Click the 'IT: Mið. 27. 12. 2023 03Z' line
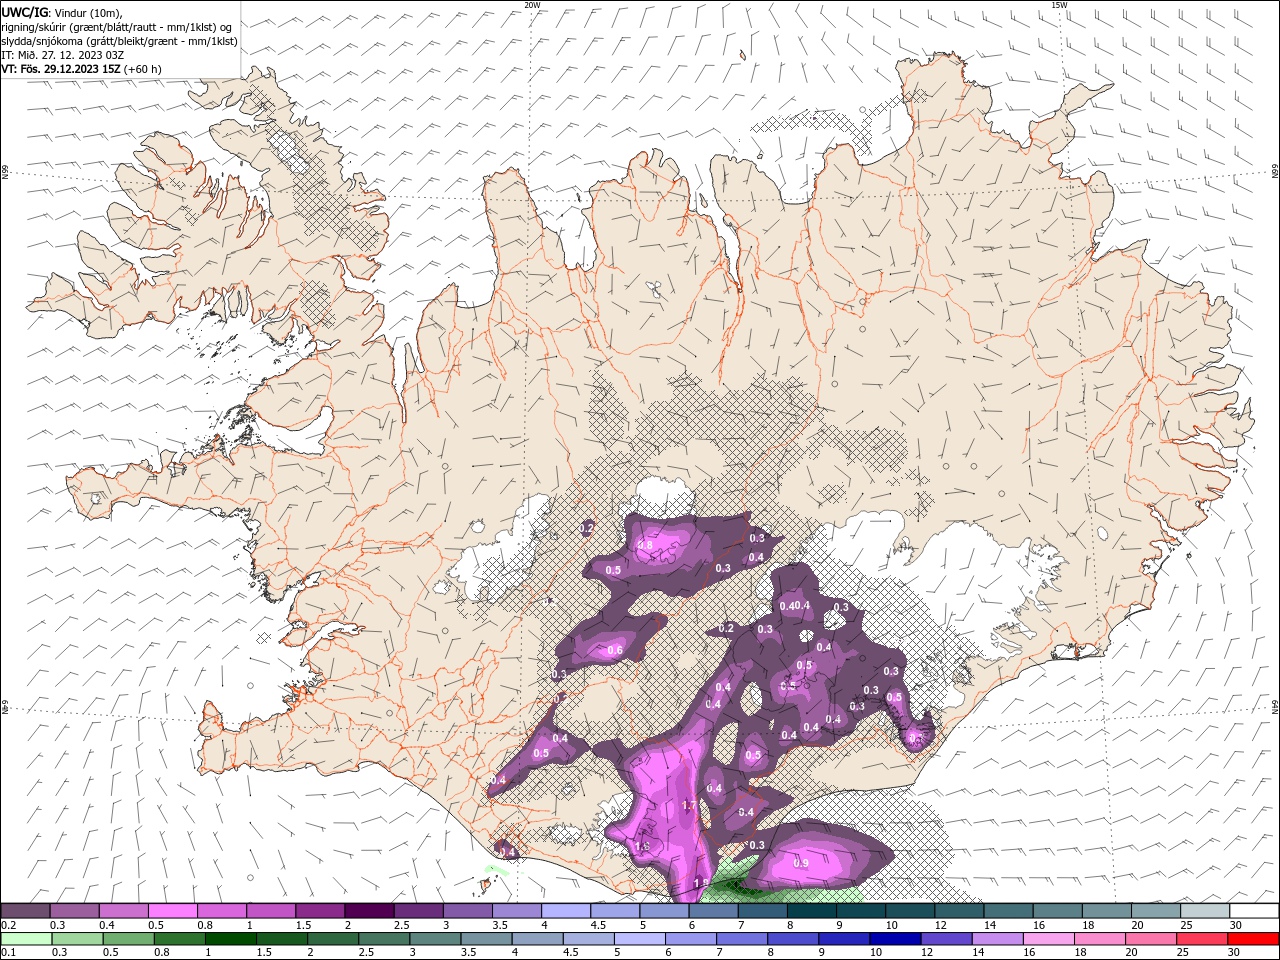This screenshot has width=1280, height=960. coord(62,55)
